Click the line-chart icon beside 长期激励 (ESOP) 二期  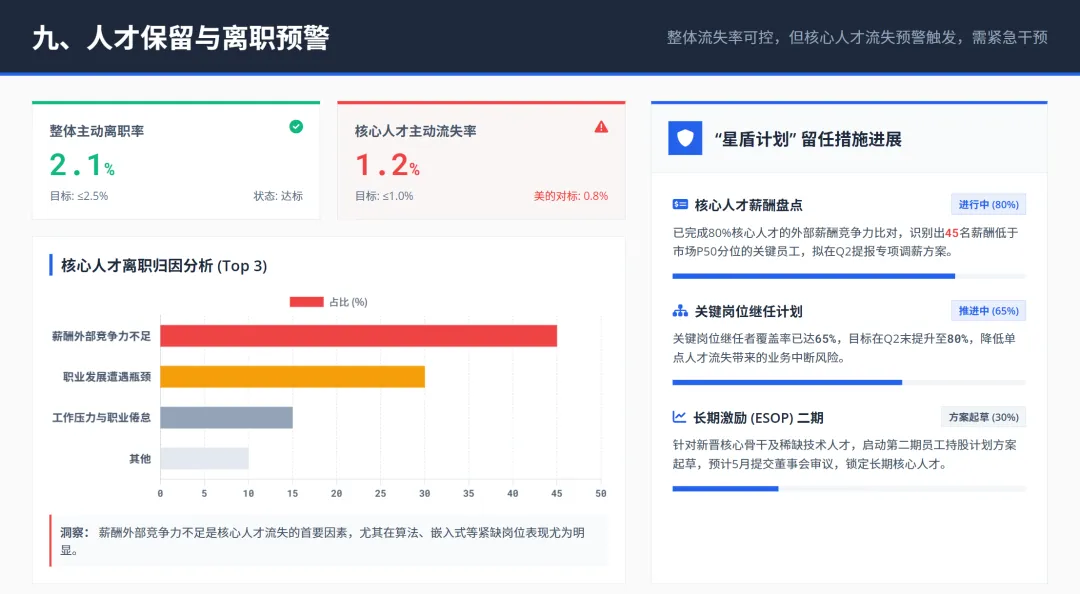679,417
